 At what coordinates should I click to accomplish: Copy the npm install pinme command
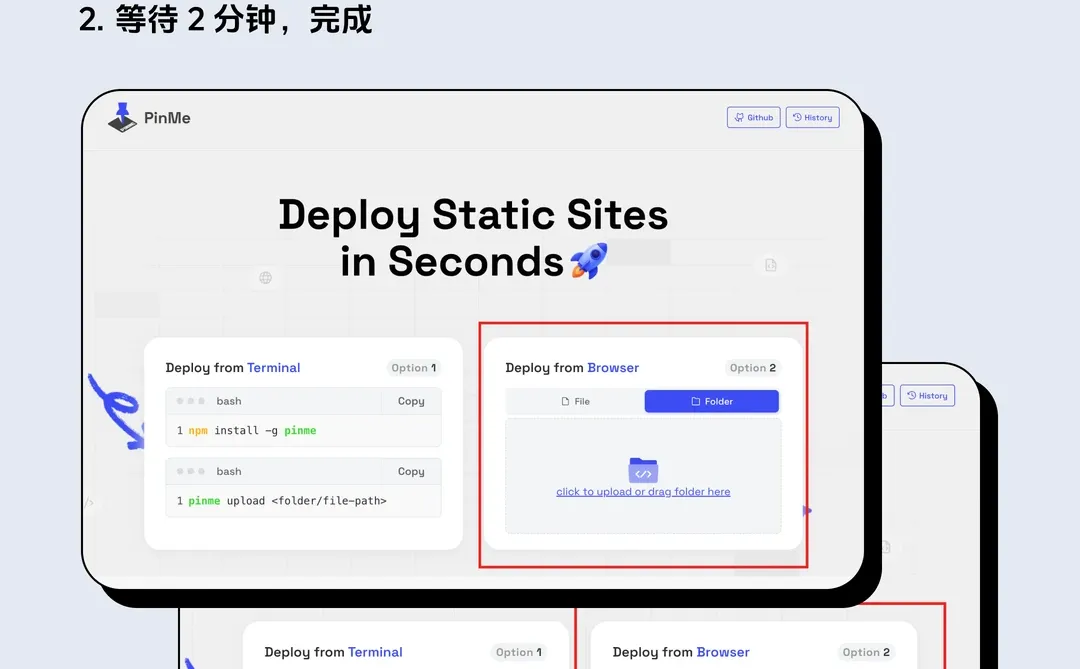411,401
